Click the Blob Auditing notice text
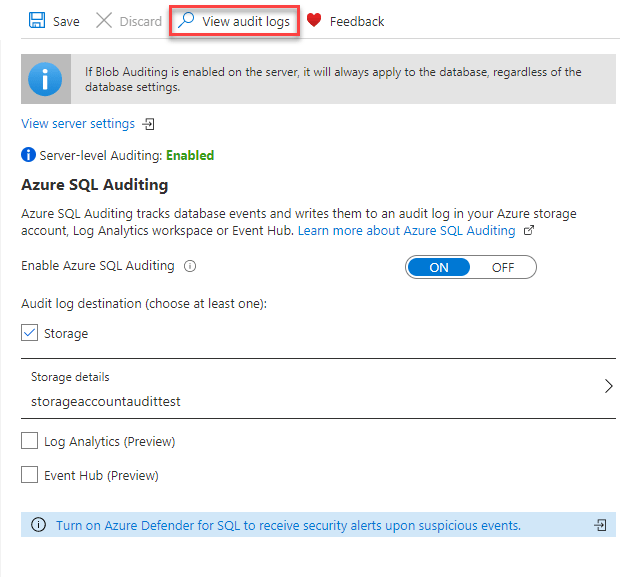The image size is (620, 577). pyautogui.click(x=333, y=79)
